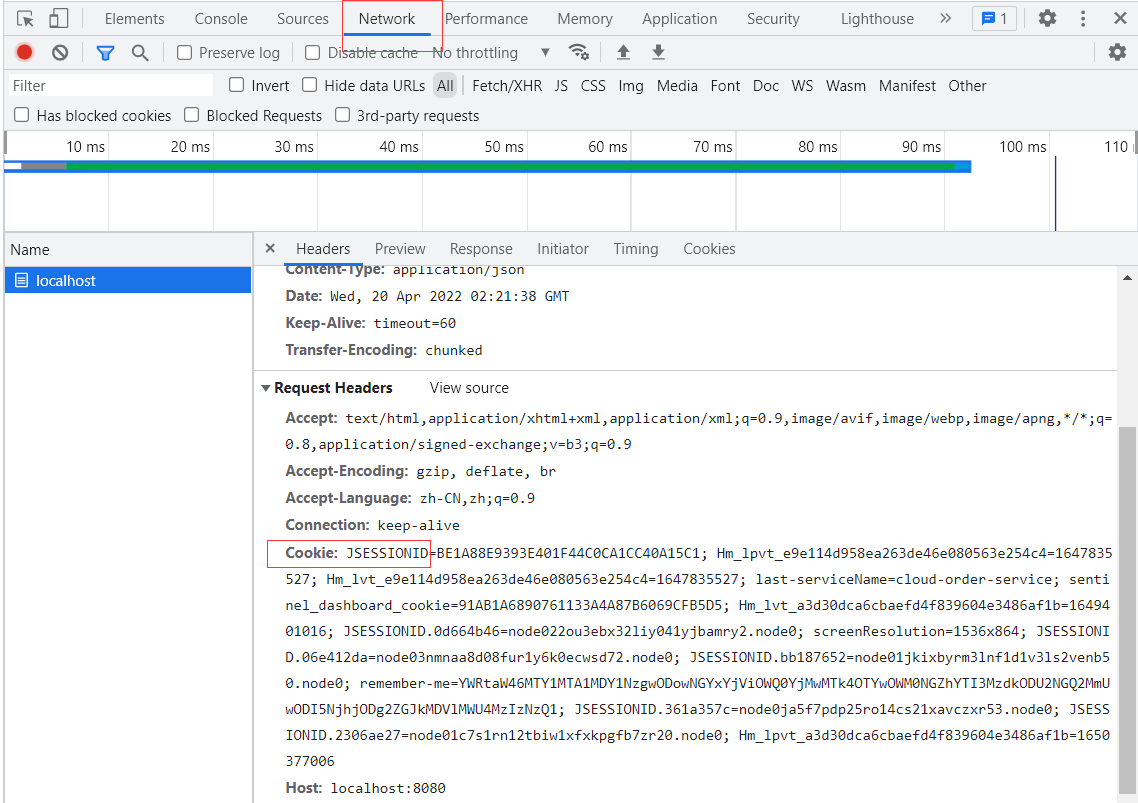The image size is (1138, 803).
Task: Open the Initiator detail tab
Action: [562, 249]
